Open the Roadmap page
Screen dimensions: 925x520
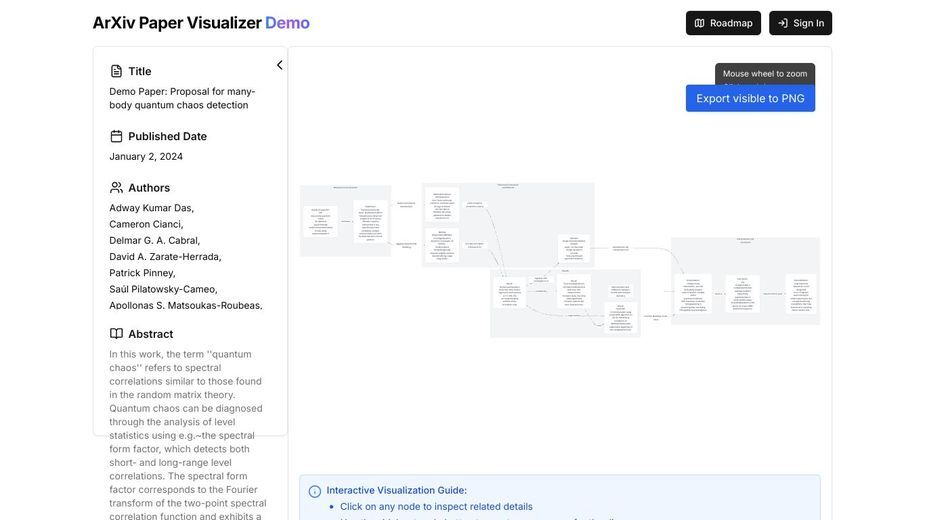point(723,23)
